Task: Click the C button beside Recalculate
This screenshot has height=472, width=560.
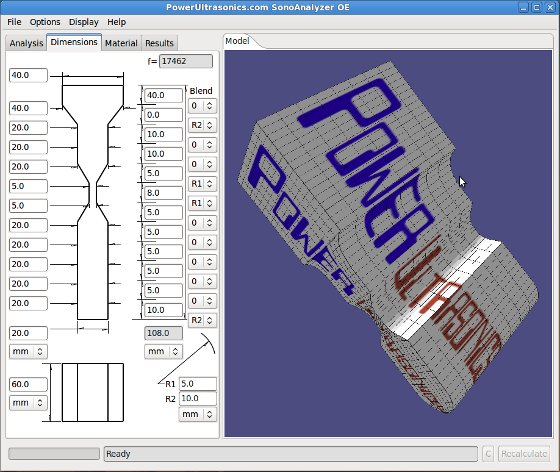Action: coord(488,454)
